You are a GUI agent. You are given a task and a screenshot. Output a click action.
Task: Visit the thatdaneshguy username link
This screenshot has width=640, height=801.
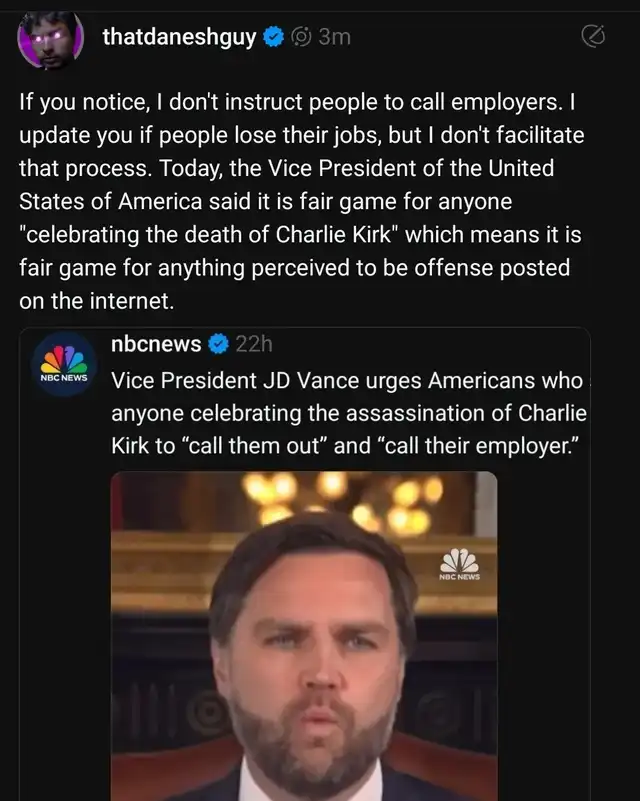(x=179, y=38)
